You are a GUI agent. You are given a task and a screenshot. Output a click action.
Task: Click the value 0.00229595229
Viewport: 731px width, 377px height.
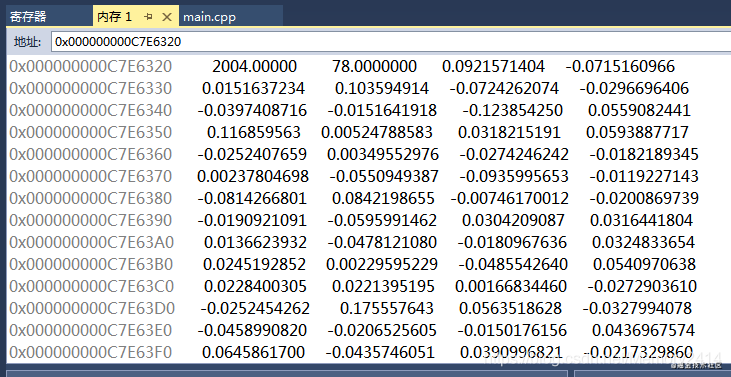click(382, 264)
